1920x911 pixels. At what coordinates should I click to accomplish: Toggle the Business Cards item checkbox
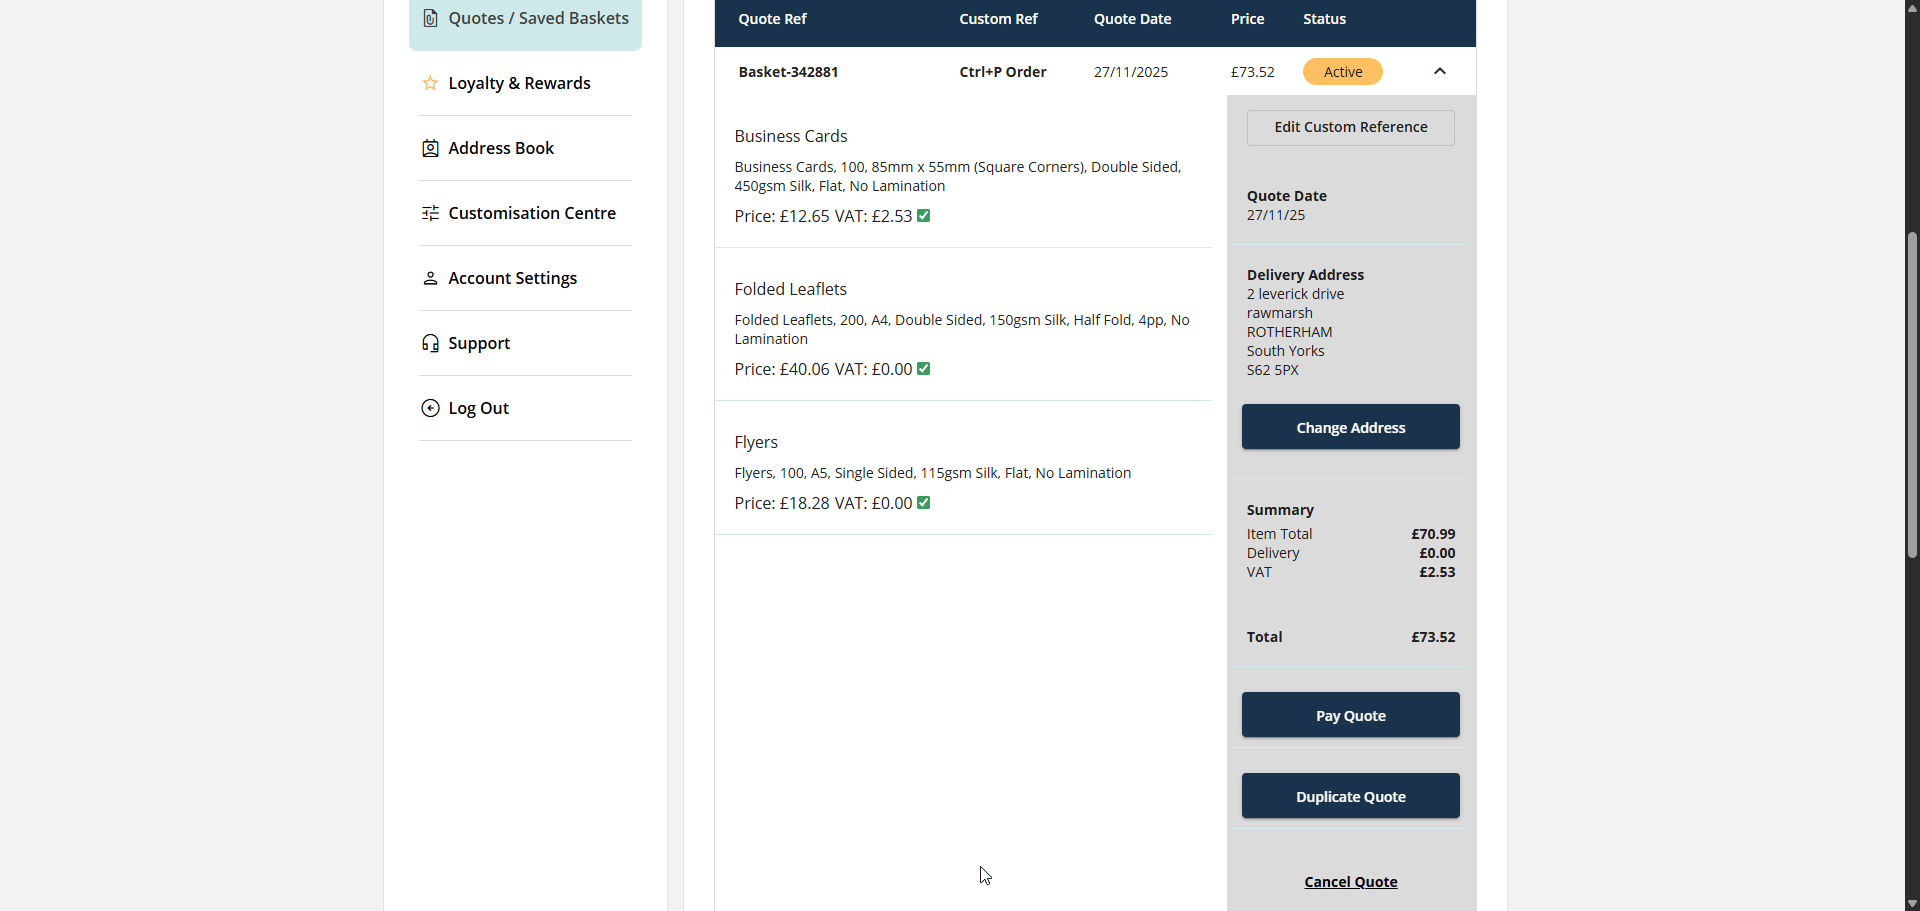tap(924, 216)
